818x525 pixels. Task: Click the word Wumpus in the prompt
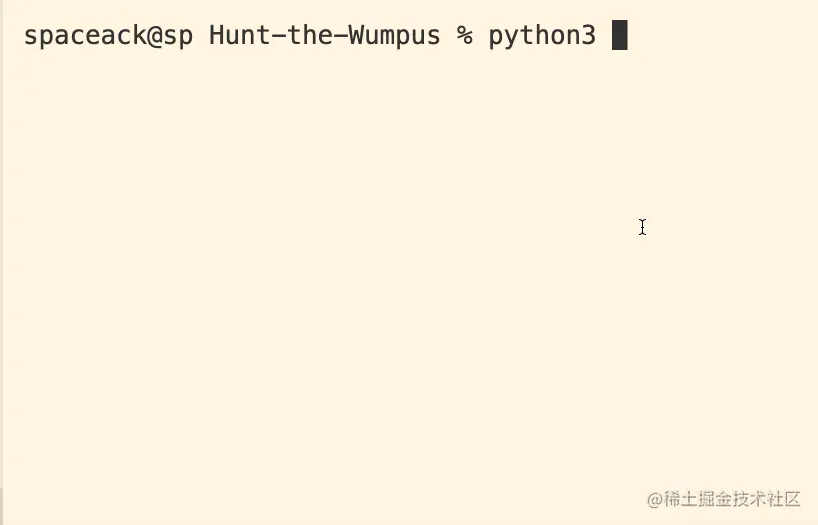coord(394,37)
